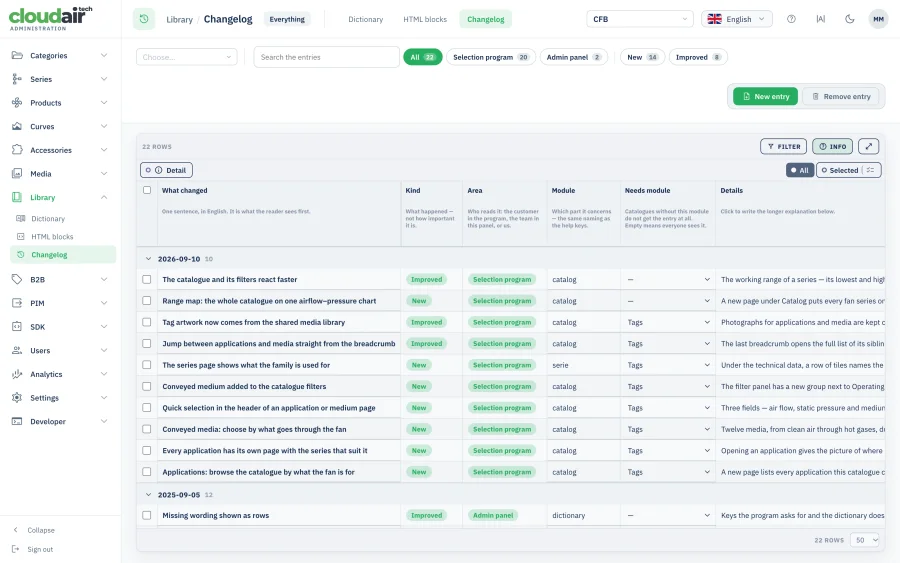Show only Selected rows
Image resolution: width=900 pixels, height=563 pixels.
(840, 170)
